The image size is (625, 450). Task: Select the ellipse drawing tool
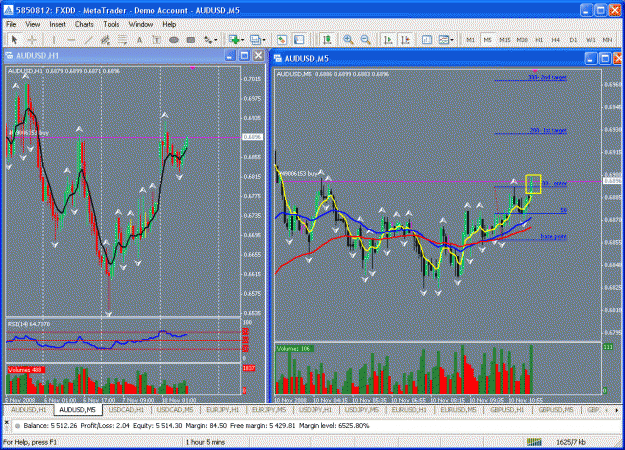[173, 40]
